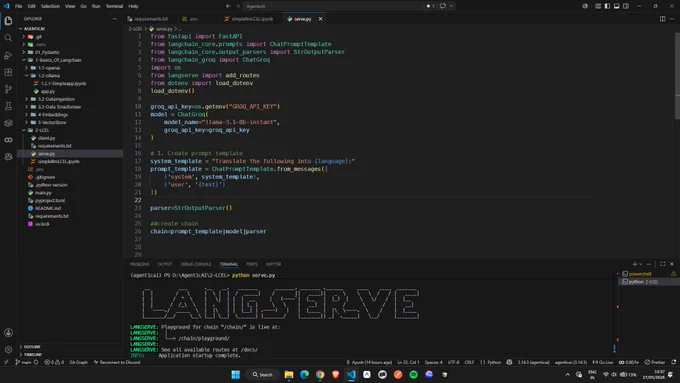Expand the 1.1-openai folder
This screenshot has height=383, width=680.
(49, 68)
